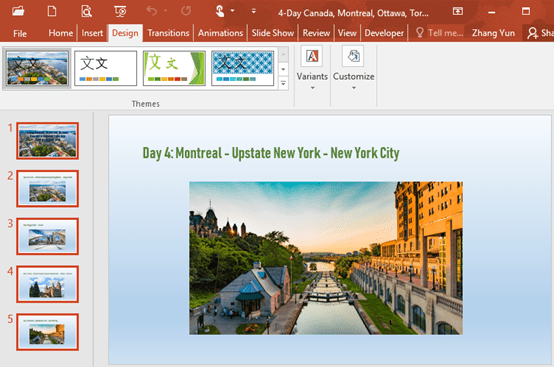Click the Tell me search box
The width and height of the screenshot is (554, 367).
click(440, 33)
